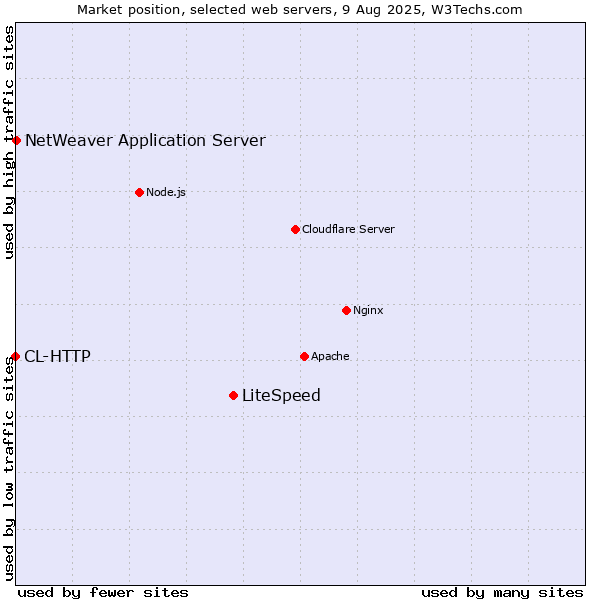Select the Nginx label text
This screenshot has width=600, height=600.
(x=368, y=310)
